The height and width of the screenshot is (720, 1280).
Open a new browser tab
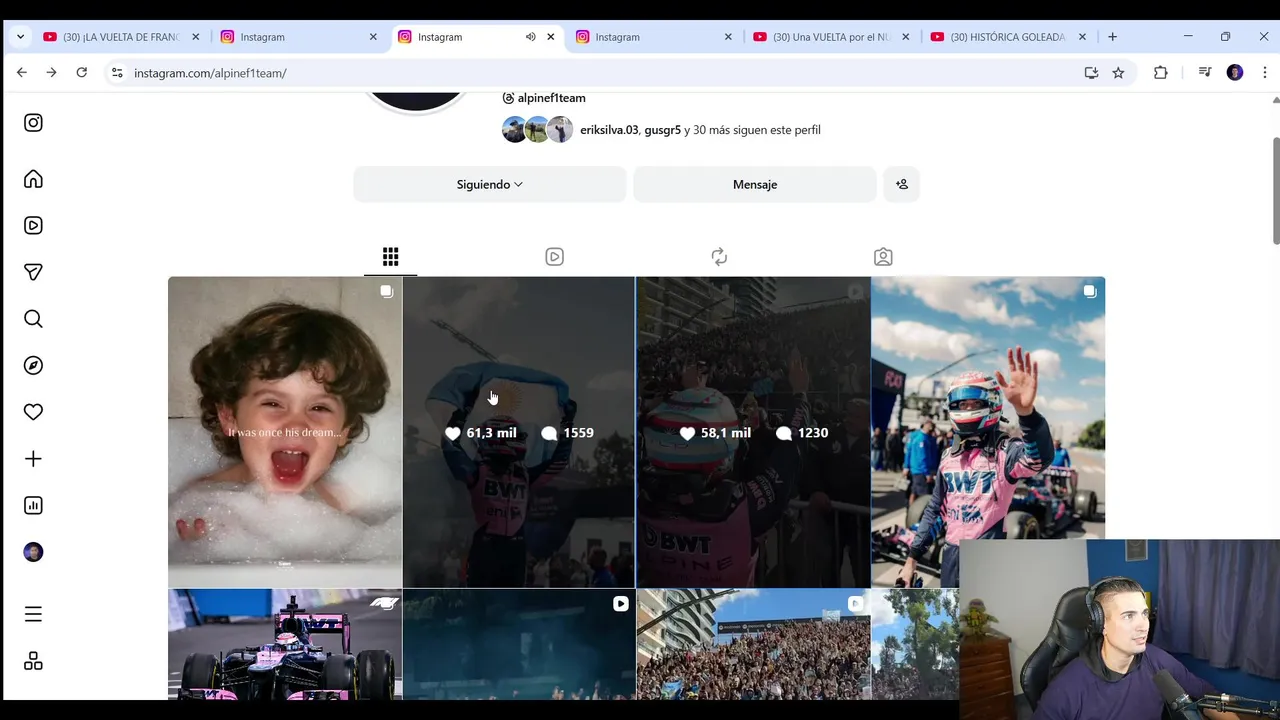pyautogui.click(x=1112, y=37)
